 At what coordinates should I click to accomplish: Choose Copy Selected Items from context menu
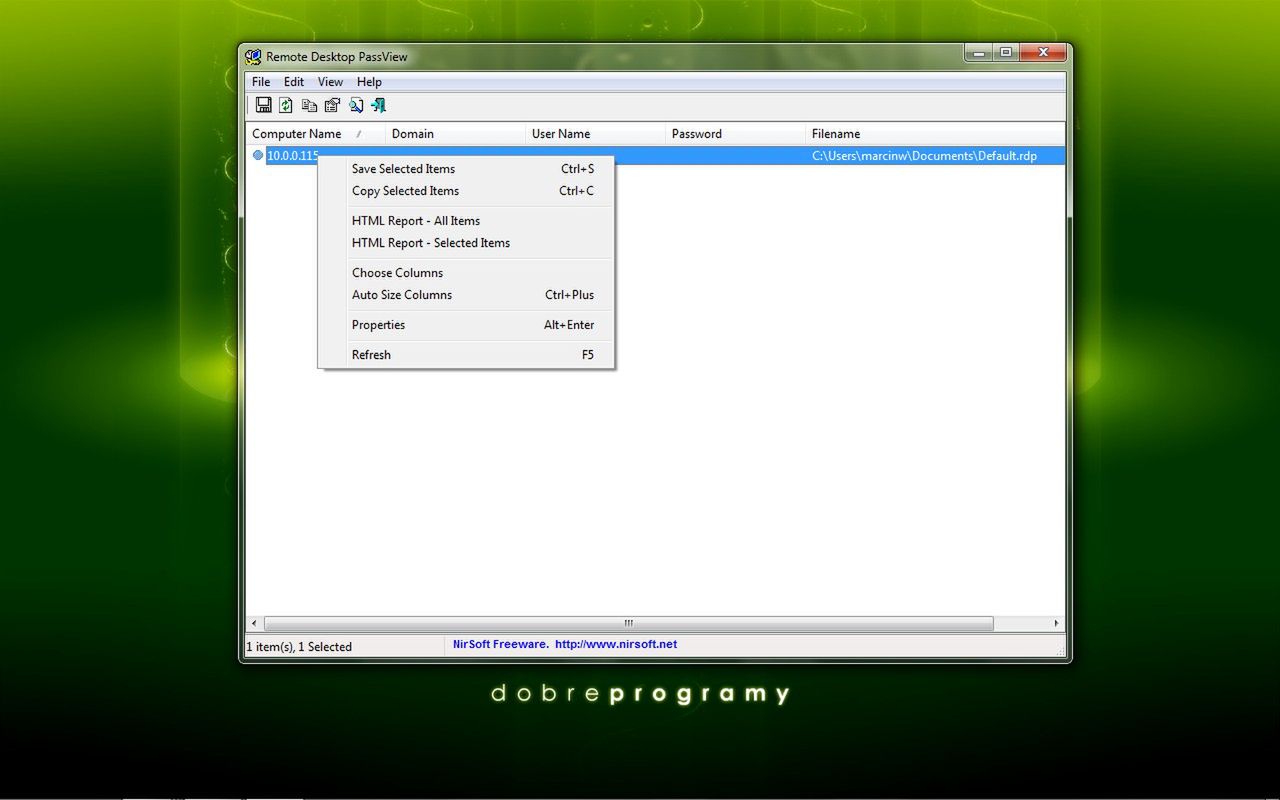pos(466,191)
